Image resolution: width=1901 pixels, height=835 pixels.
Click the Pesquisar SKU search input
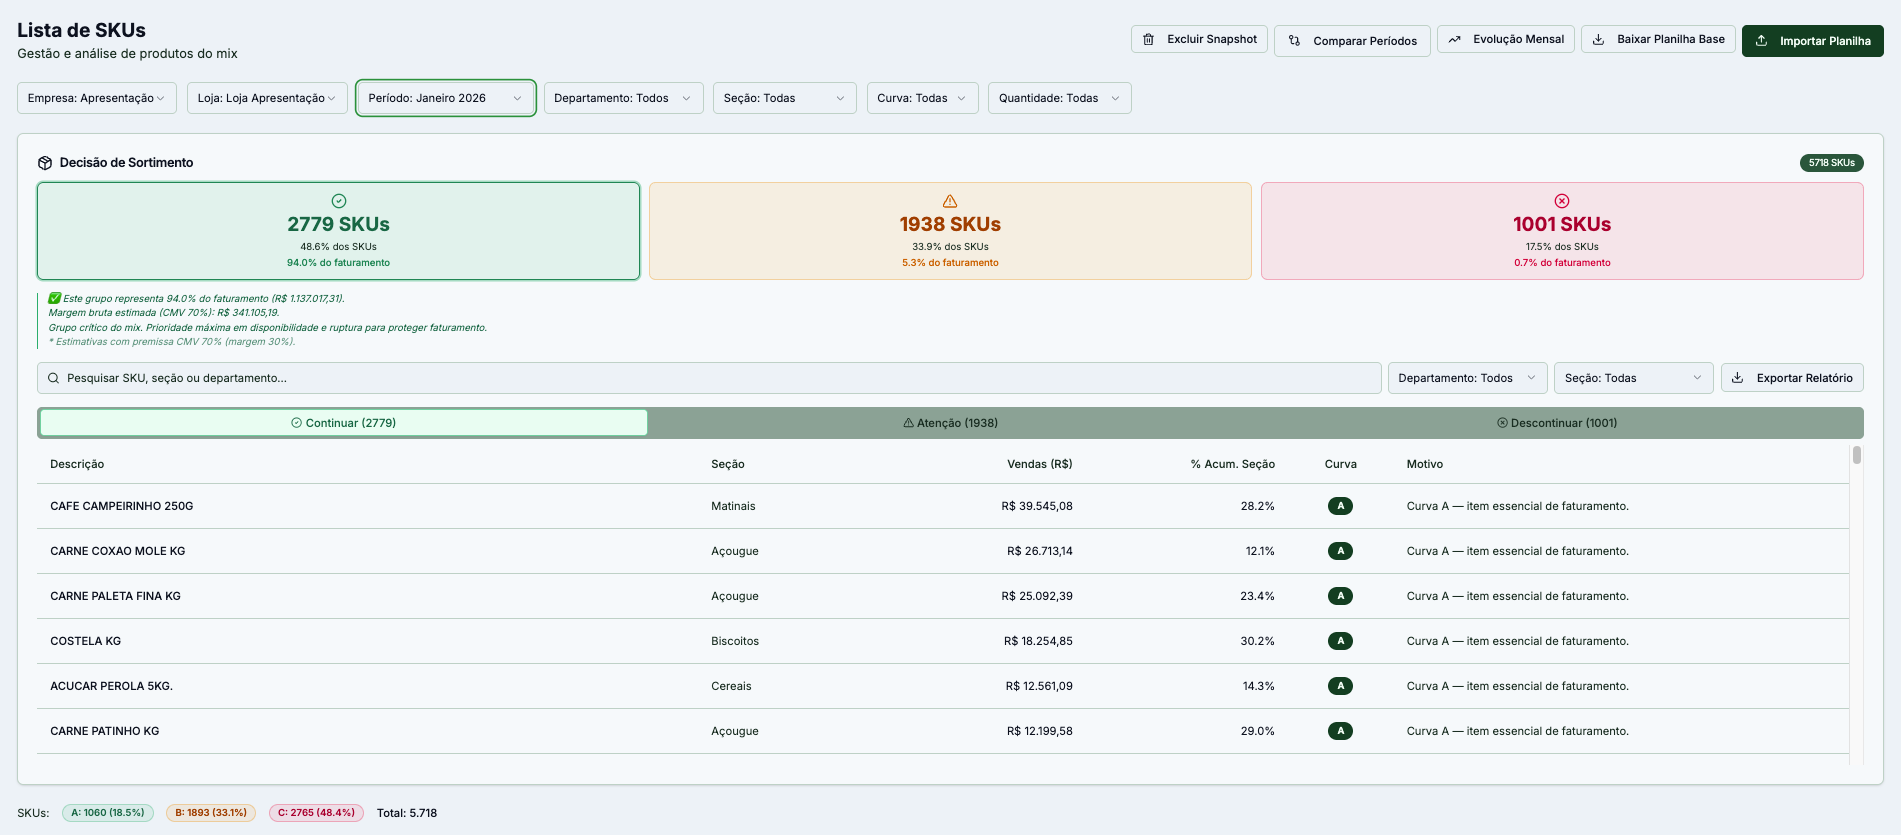[709, 378]
